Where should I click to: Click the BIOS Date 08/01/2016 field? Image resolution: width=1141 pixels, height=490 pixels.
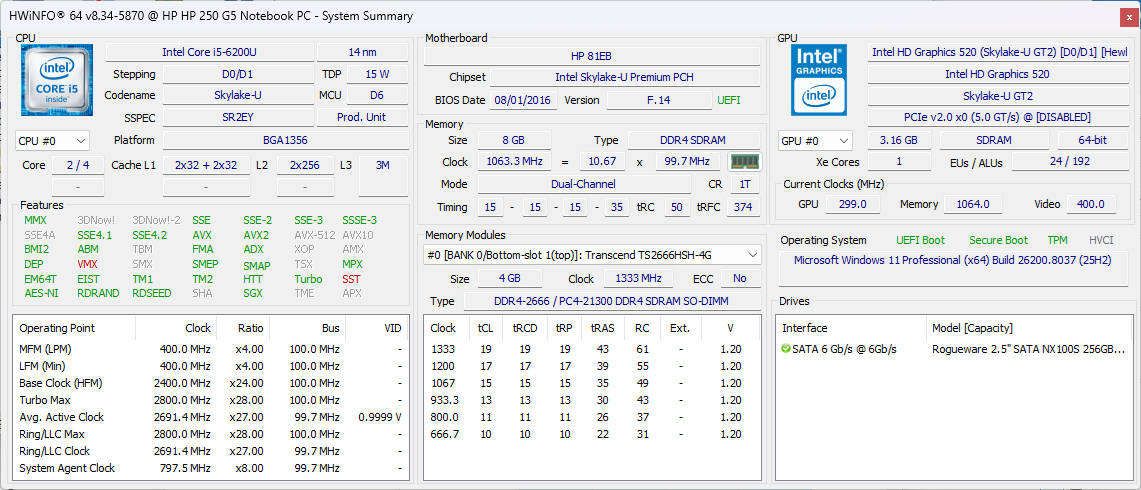coord(522,100)
